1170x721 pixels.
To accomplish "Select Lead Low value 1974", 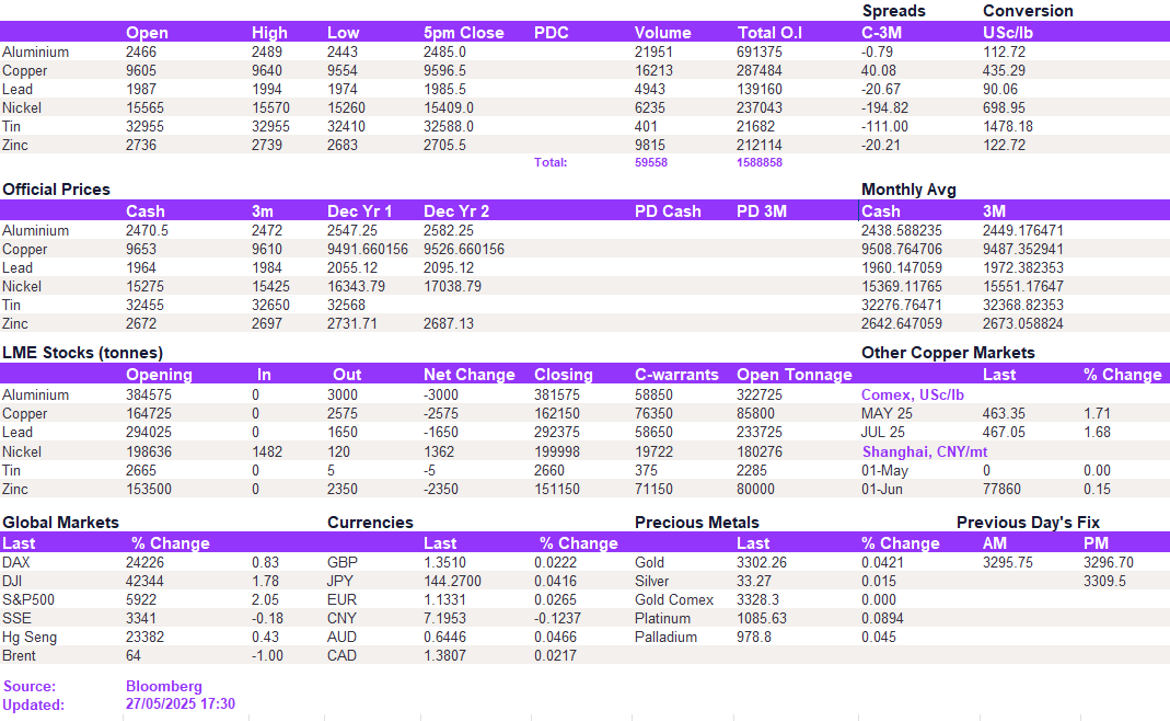I will (x=342, y=90).
